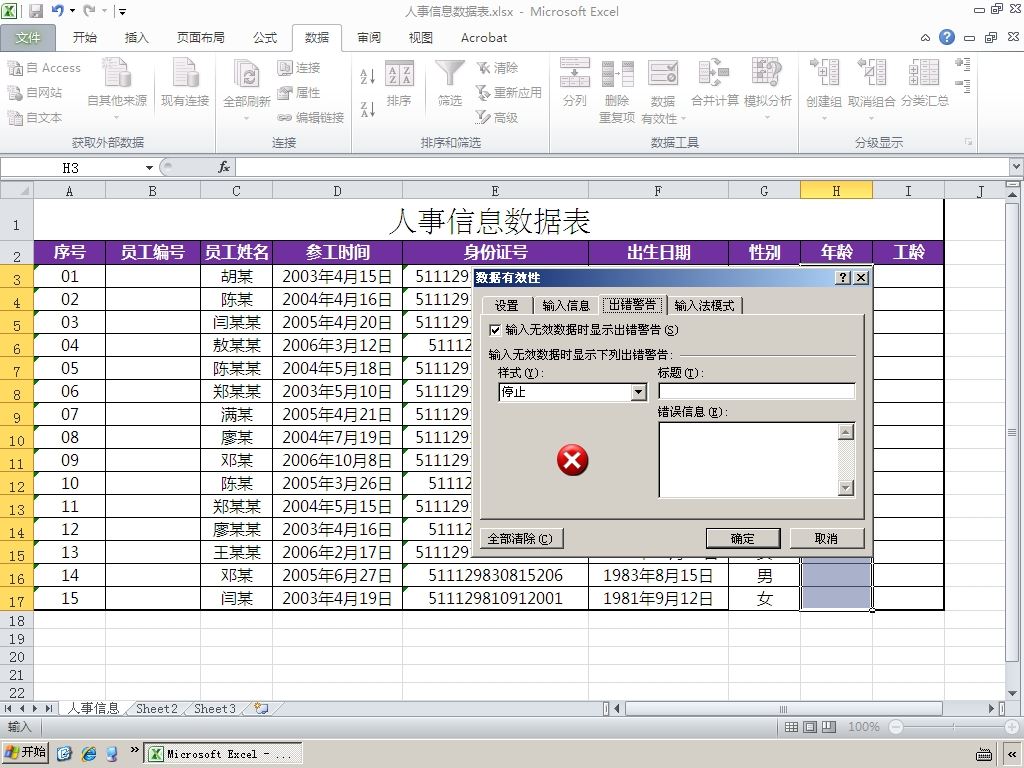Click zoom out minus button
The height and width of the screenshot is (768, 1024).
[895, 727]
